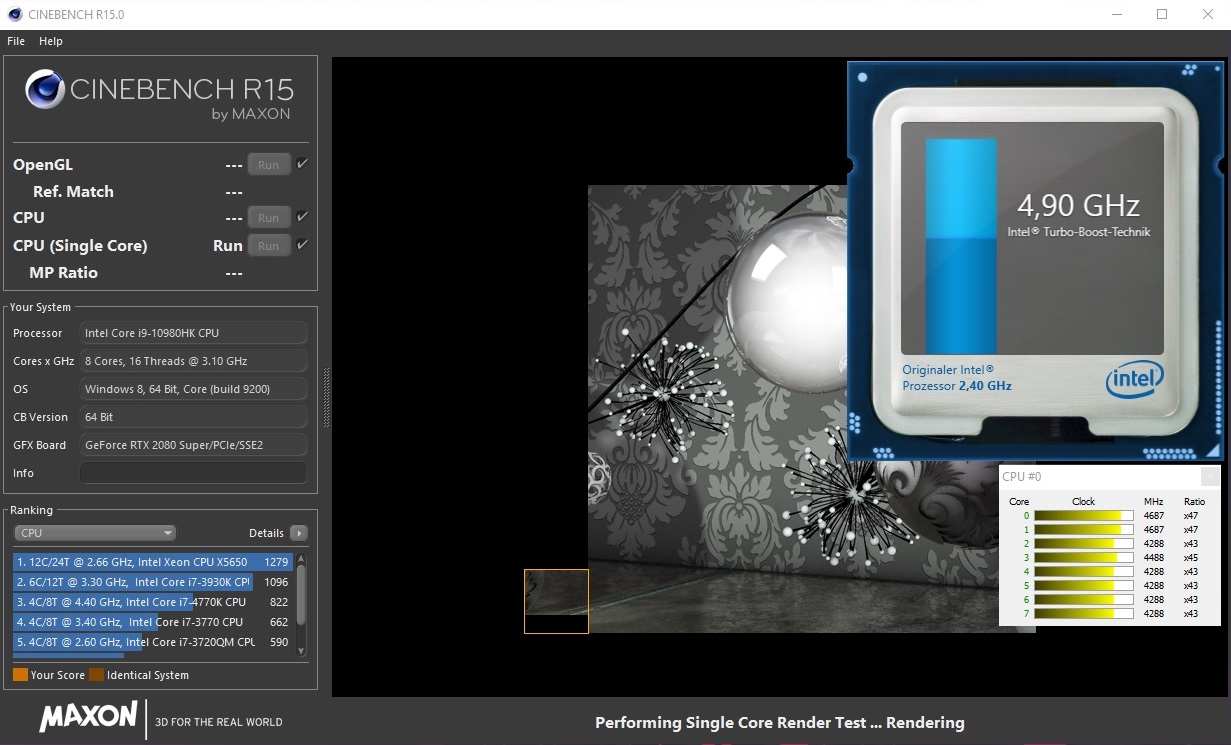The image size is (1231, 745).
Task: Minimize the Cinebench window
Action: pos(1116,14)
